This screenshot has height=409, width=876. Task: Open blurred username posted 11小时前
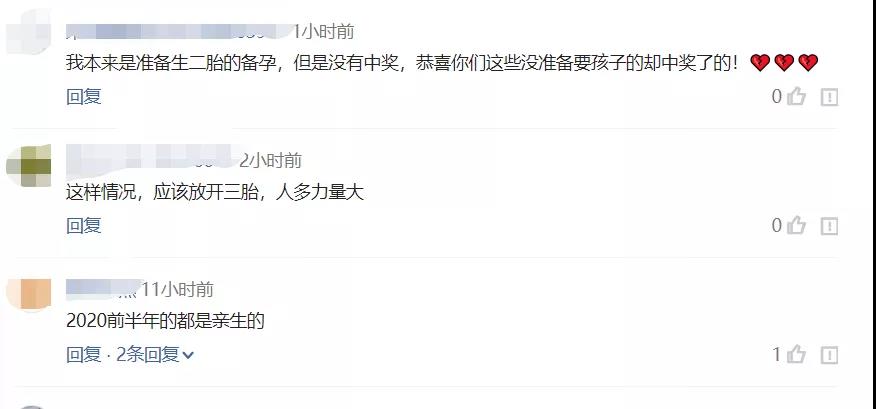[102, 289]
